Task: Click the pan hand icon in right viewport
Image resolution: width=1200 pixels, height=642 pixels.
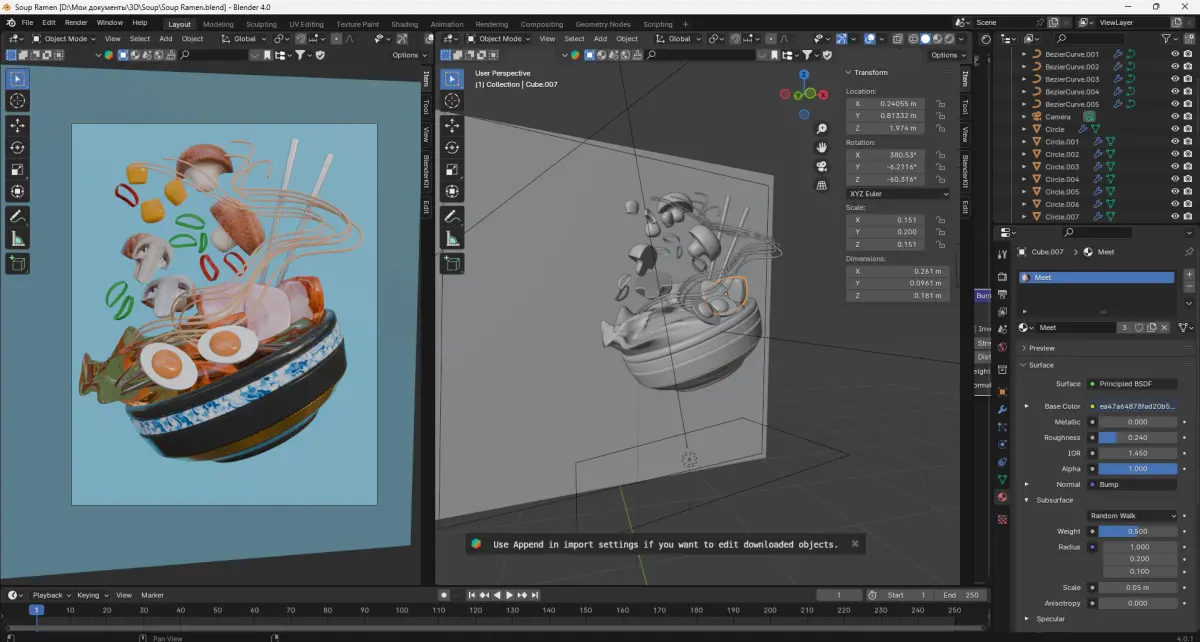Action: point(822,147)
